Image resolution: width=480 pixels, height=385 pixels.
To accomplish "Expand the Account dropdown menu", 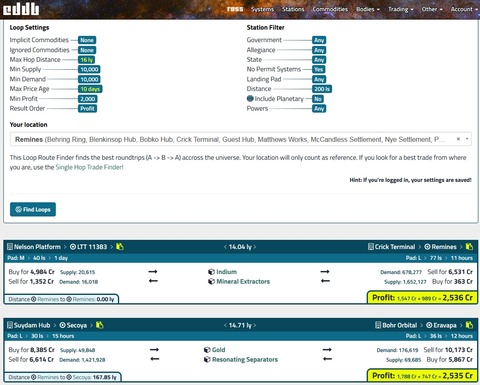I will pos(464,9).
